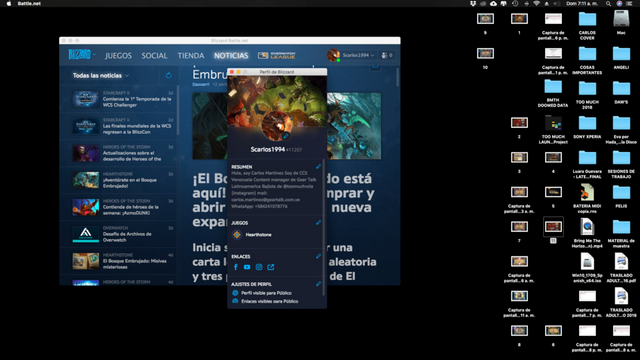Screen dimensions: 640x360
Task: Select desktop screenshot thumbnail named 9
Action: click(x=485, y=19)
